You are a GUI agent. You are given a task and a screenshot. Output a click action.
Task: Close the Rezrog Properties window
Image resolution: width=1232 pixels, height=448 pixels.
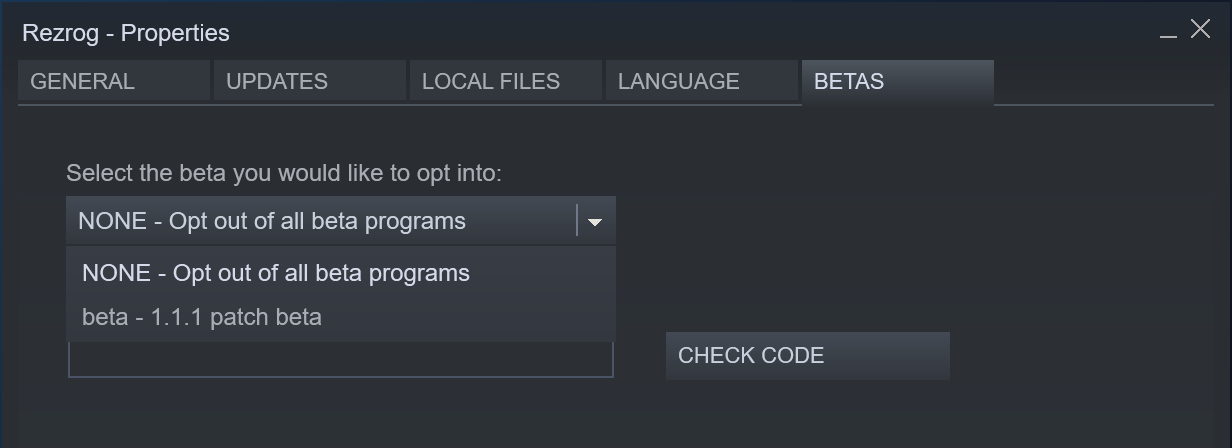pyautogui.click(x=1200, y=30)
